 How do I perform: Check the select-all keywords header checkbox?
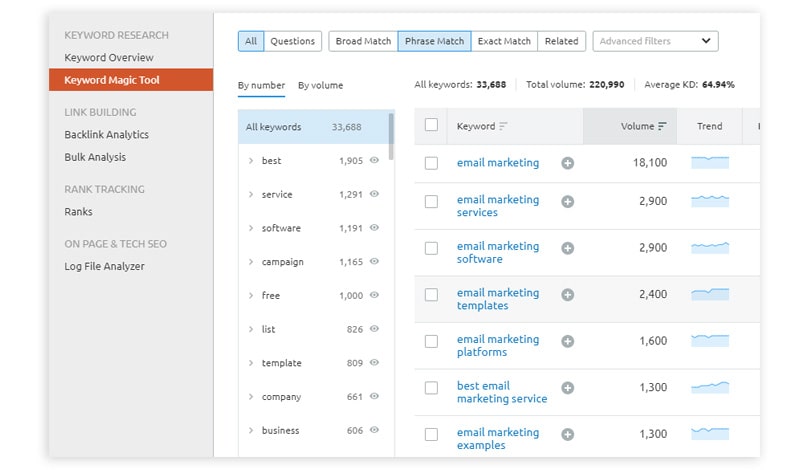pyautogui.click(x=431, y=126)
